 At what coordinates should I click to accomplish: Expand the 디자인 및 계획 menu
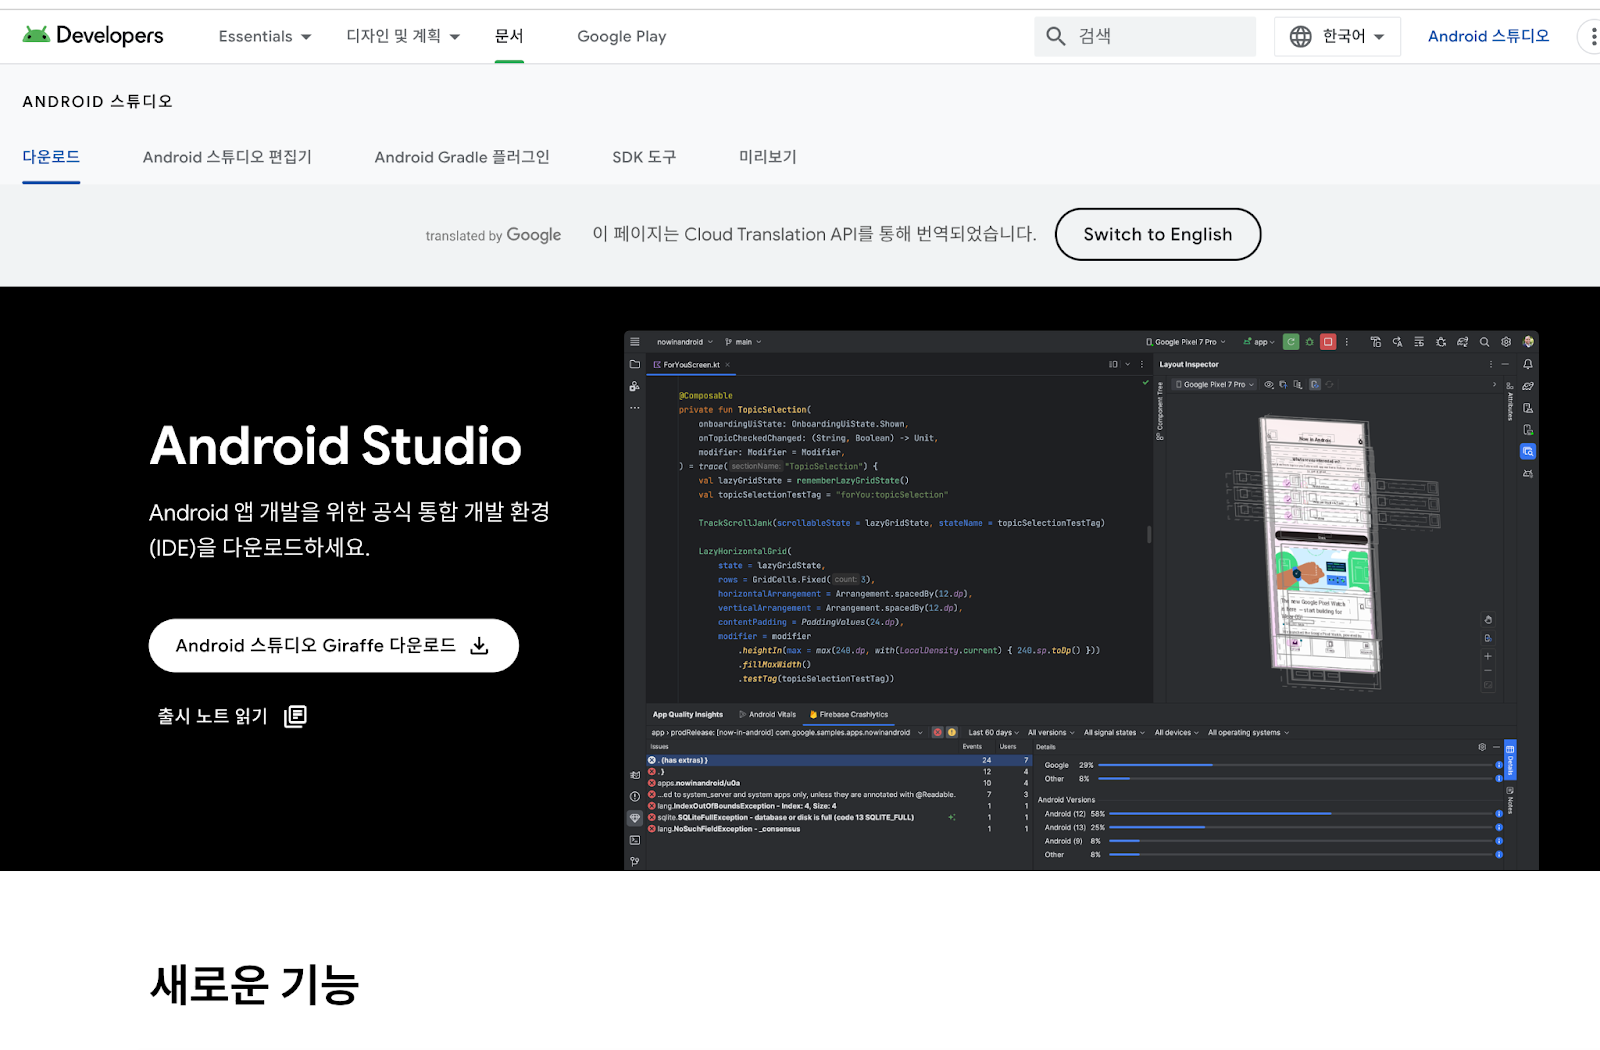[403, 36]
